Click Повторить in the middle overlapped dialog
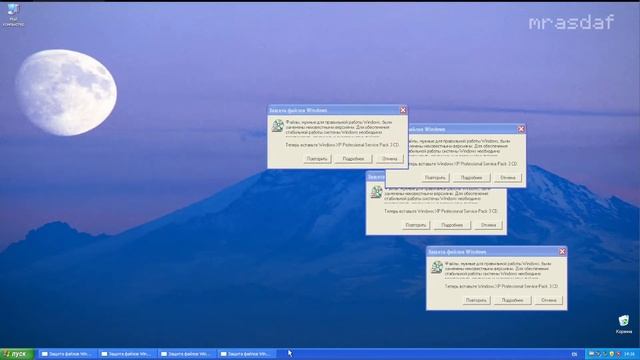Screen dimensions: 640x360 click(416, 225)
